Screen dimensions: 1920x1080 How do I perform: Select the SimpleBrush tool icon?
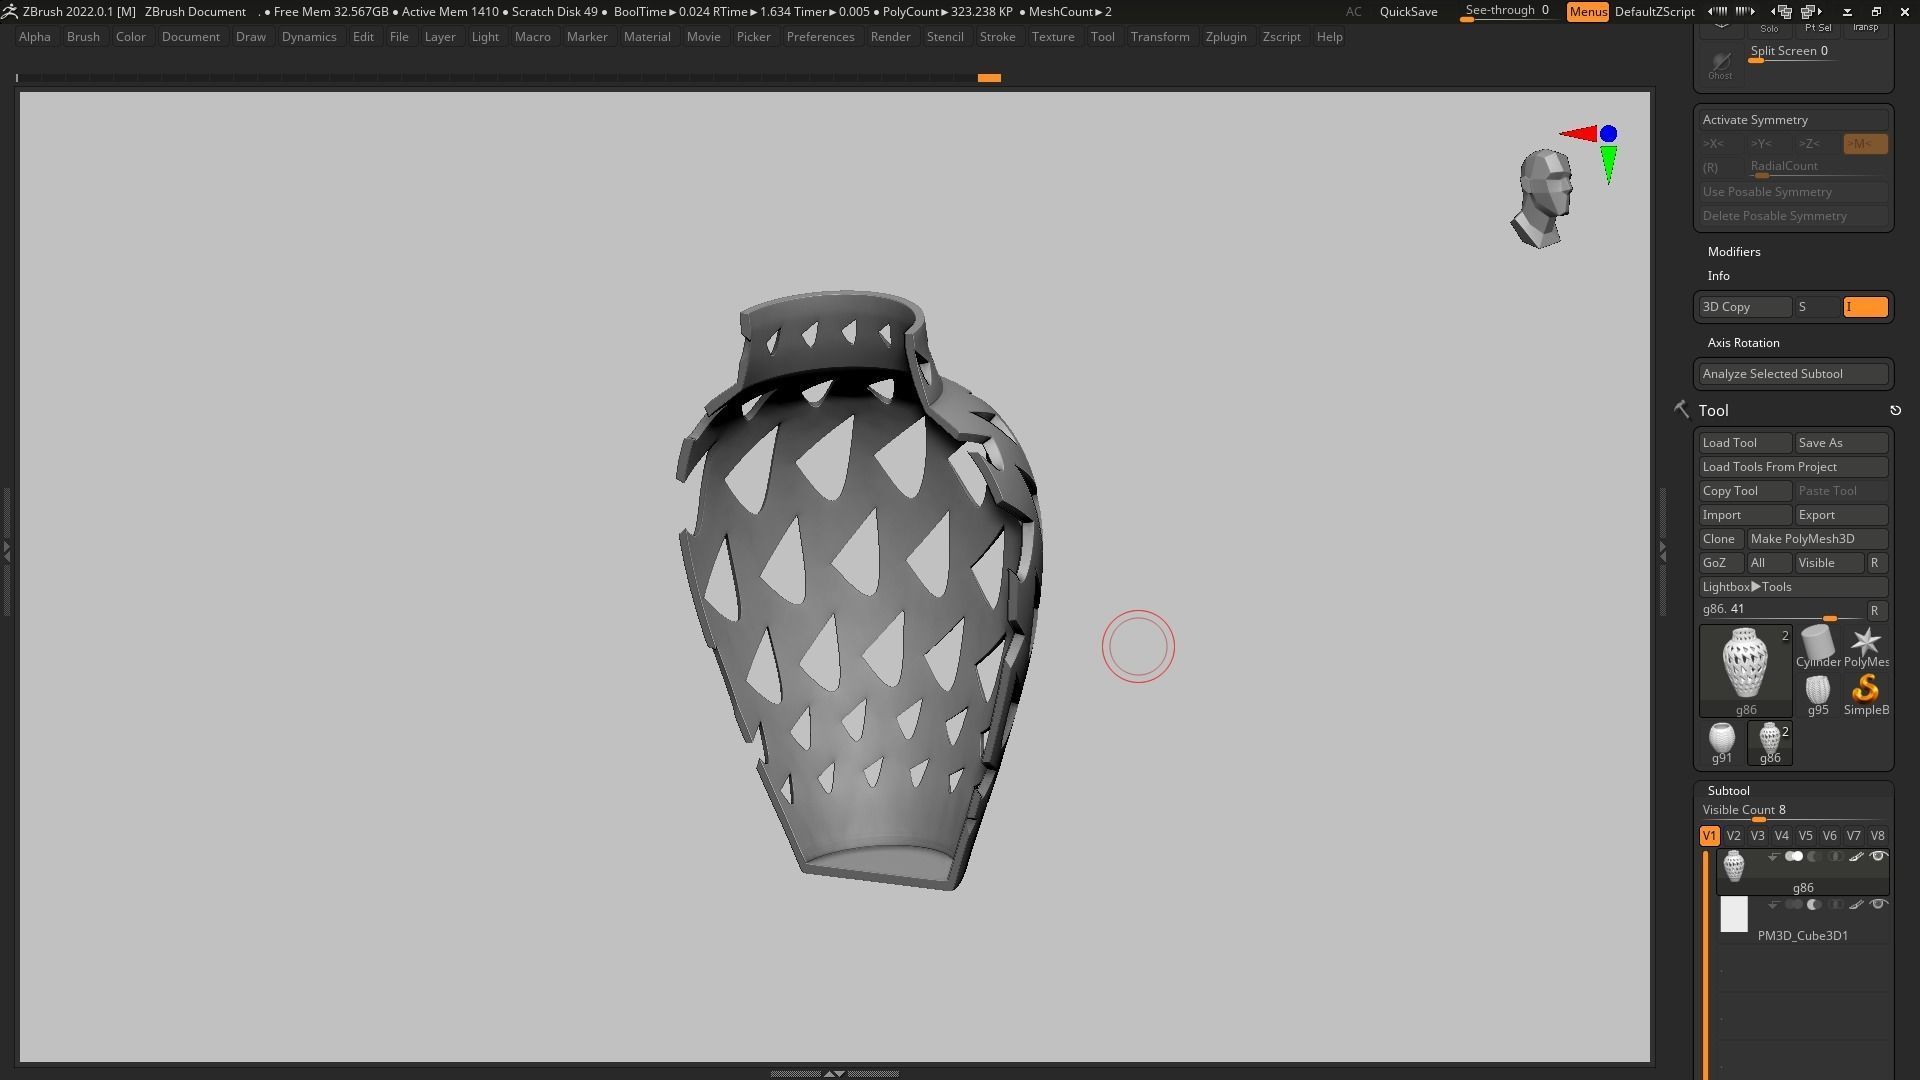point(1866,694)
